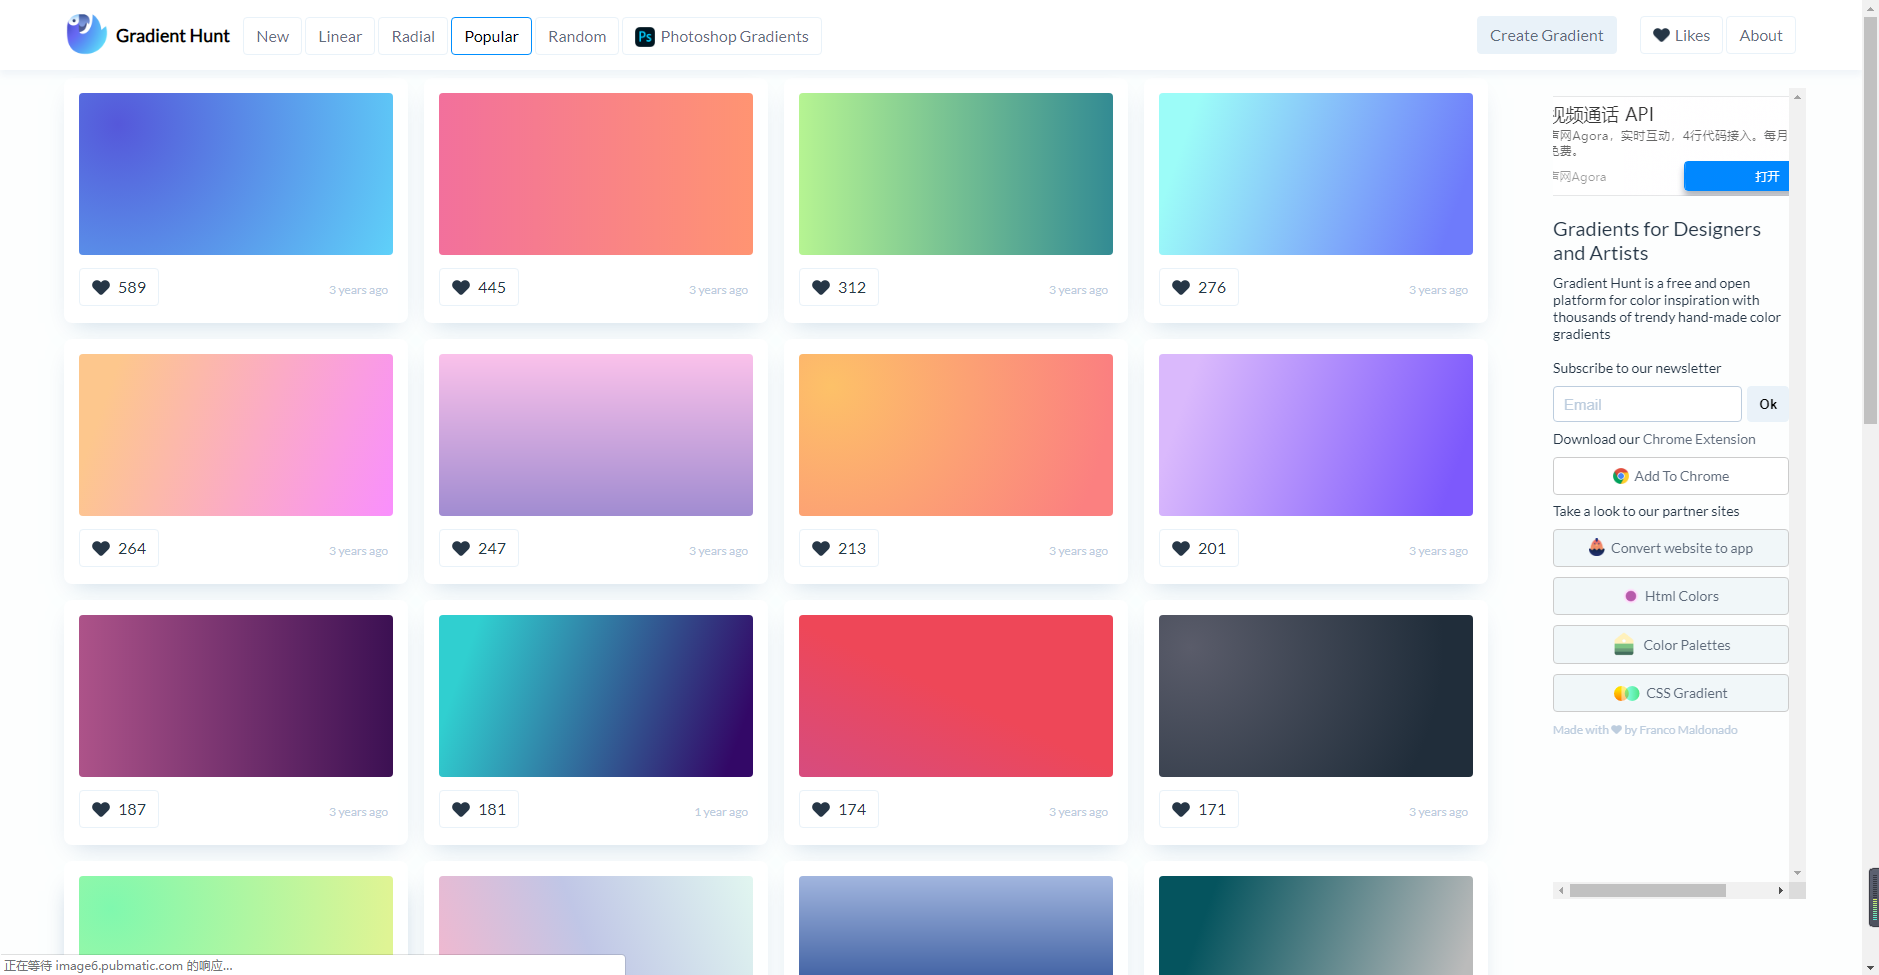Like the blue gradient with 589 likes
Screen dimensions: 1879x975
click(x=119, y=287)
